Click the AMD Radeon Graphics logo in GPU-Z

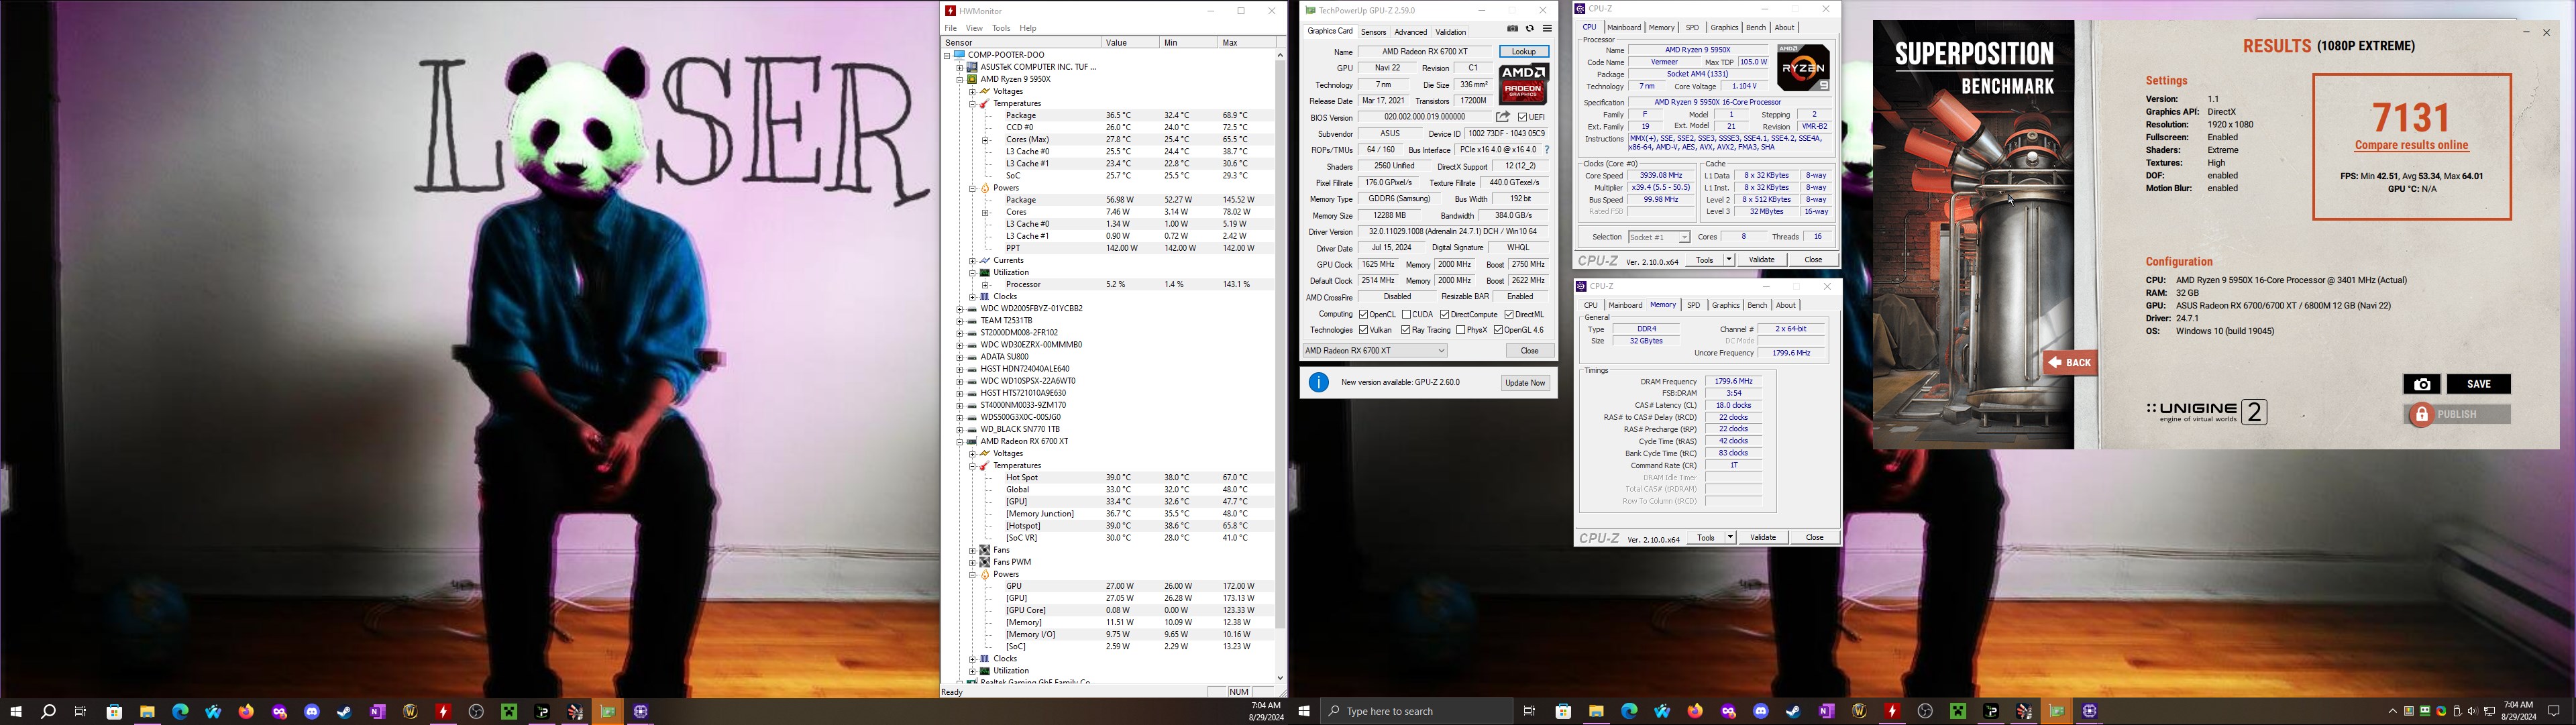pos(1523,84)
